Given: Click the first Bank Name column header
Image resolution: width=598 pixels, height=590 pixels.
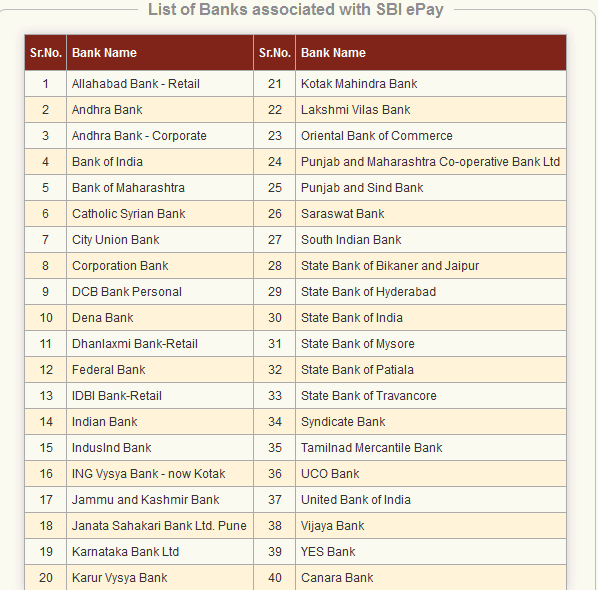Looking at the screenshot, I should [x=104, y=53].
